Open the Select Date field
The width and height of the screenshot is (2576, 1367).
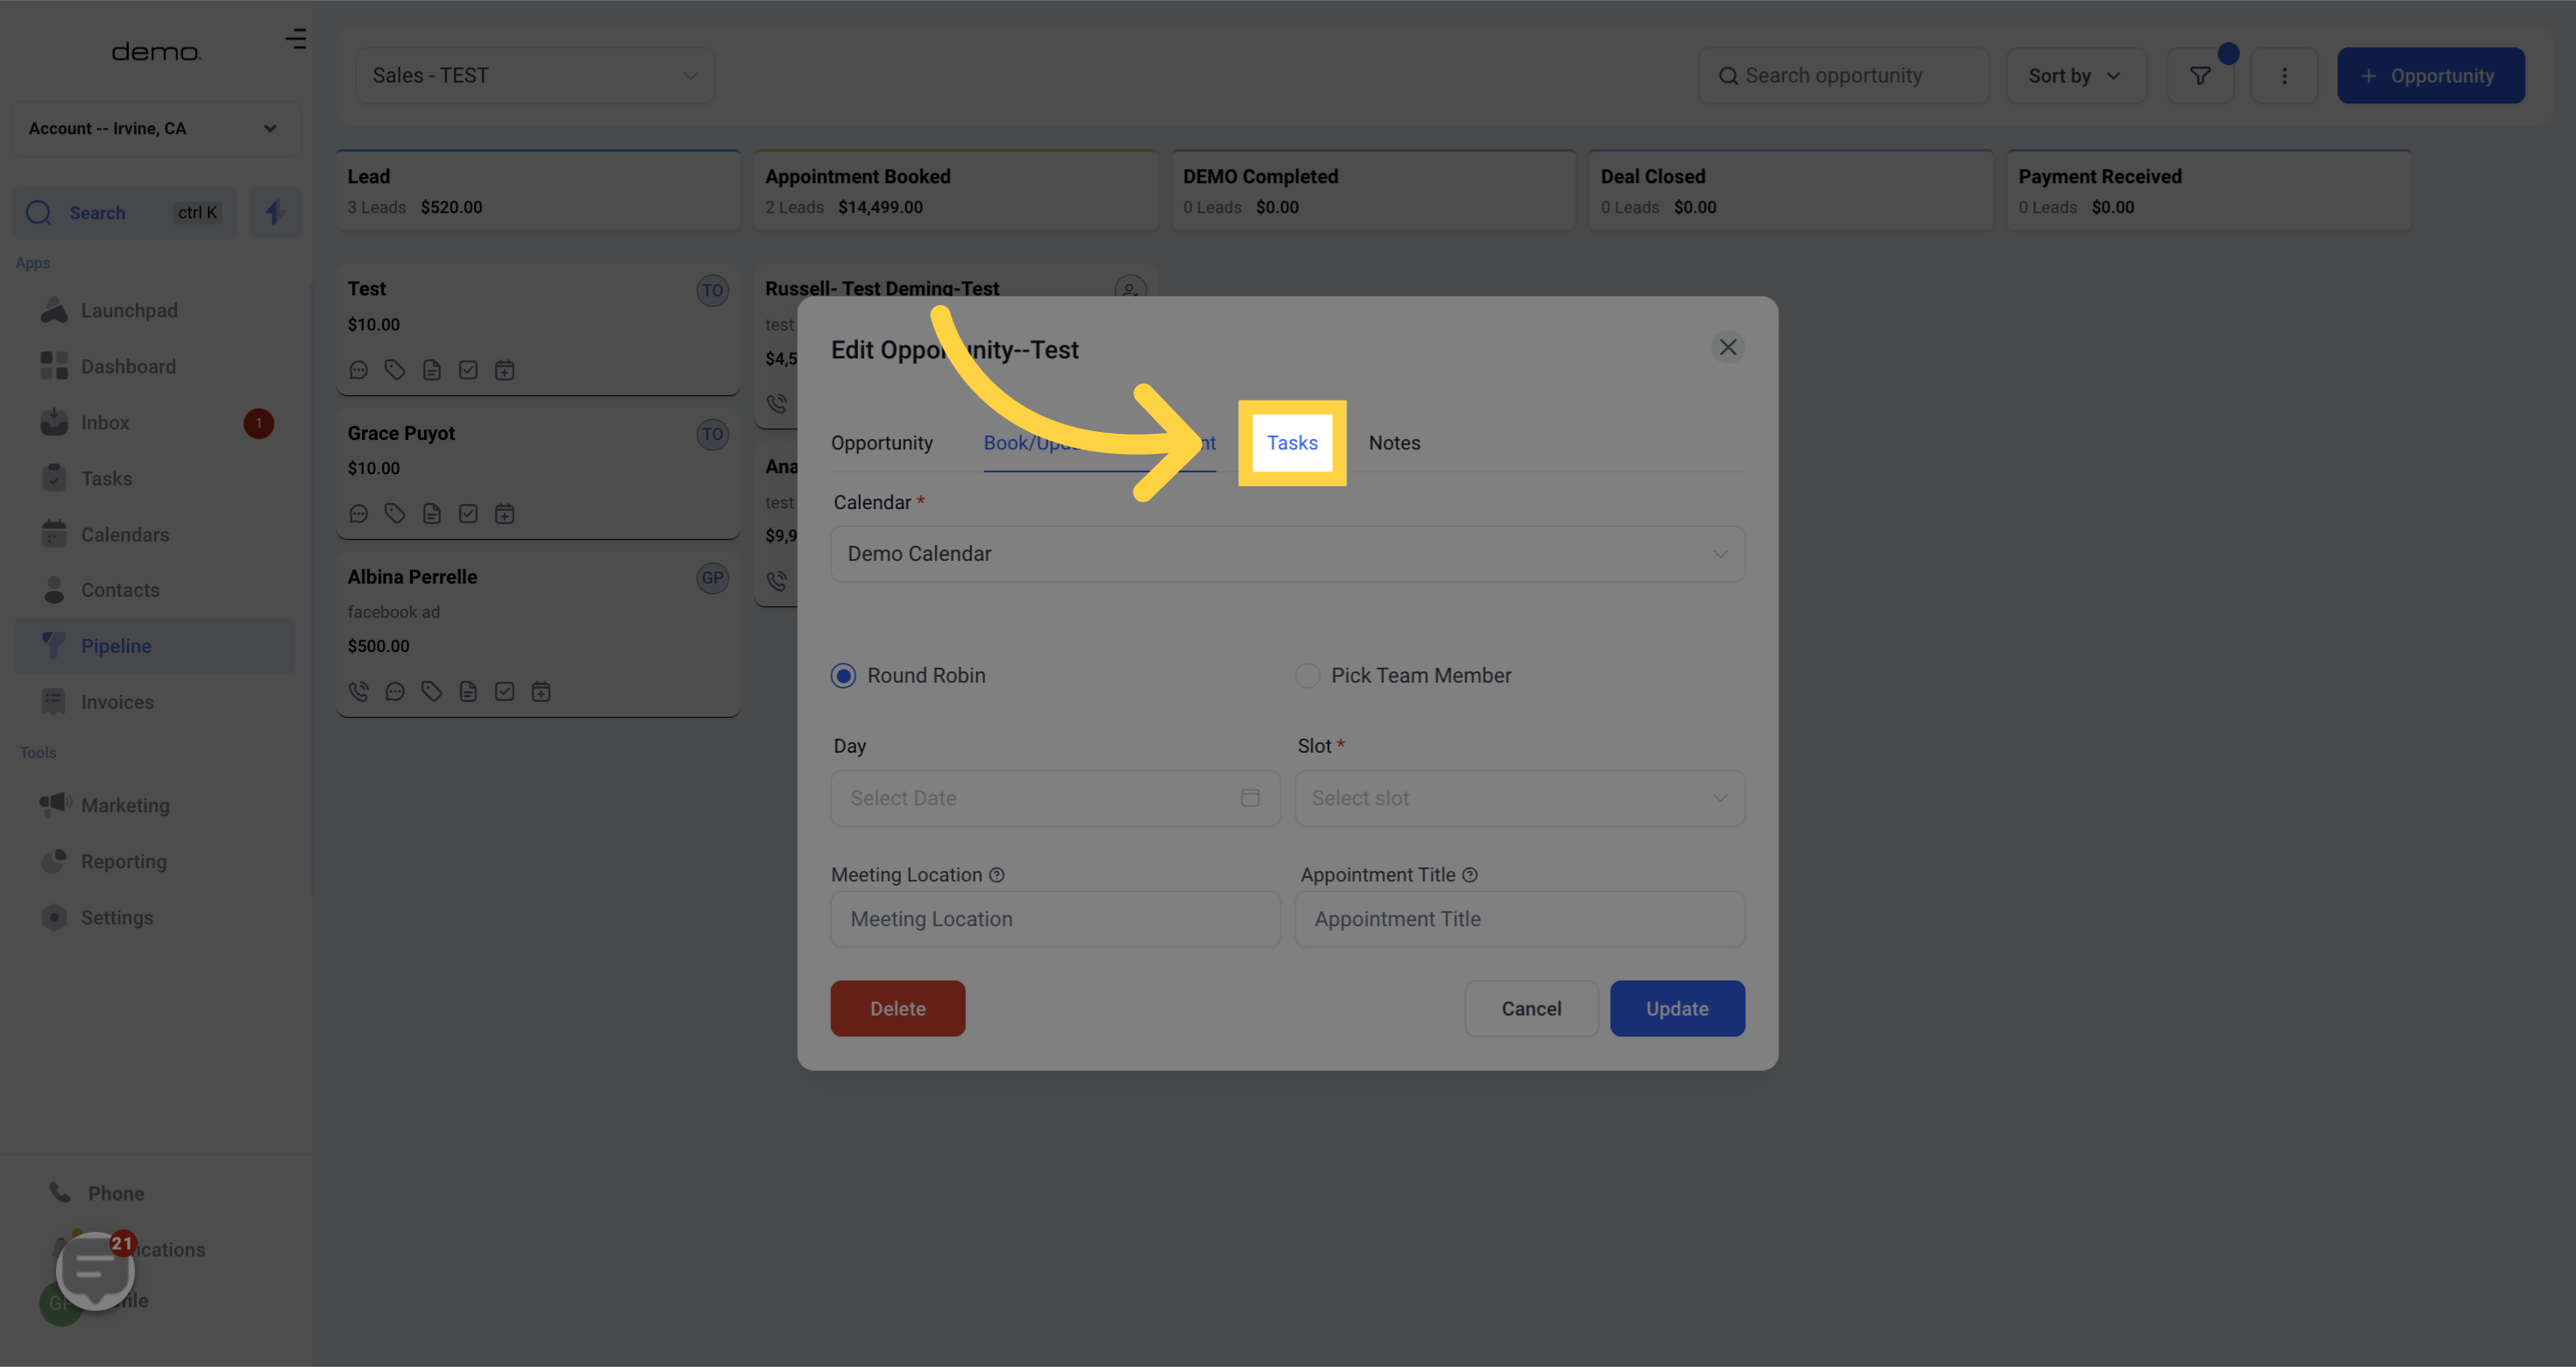coord(1055,798)
